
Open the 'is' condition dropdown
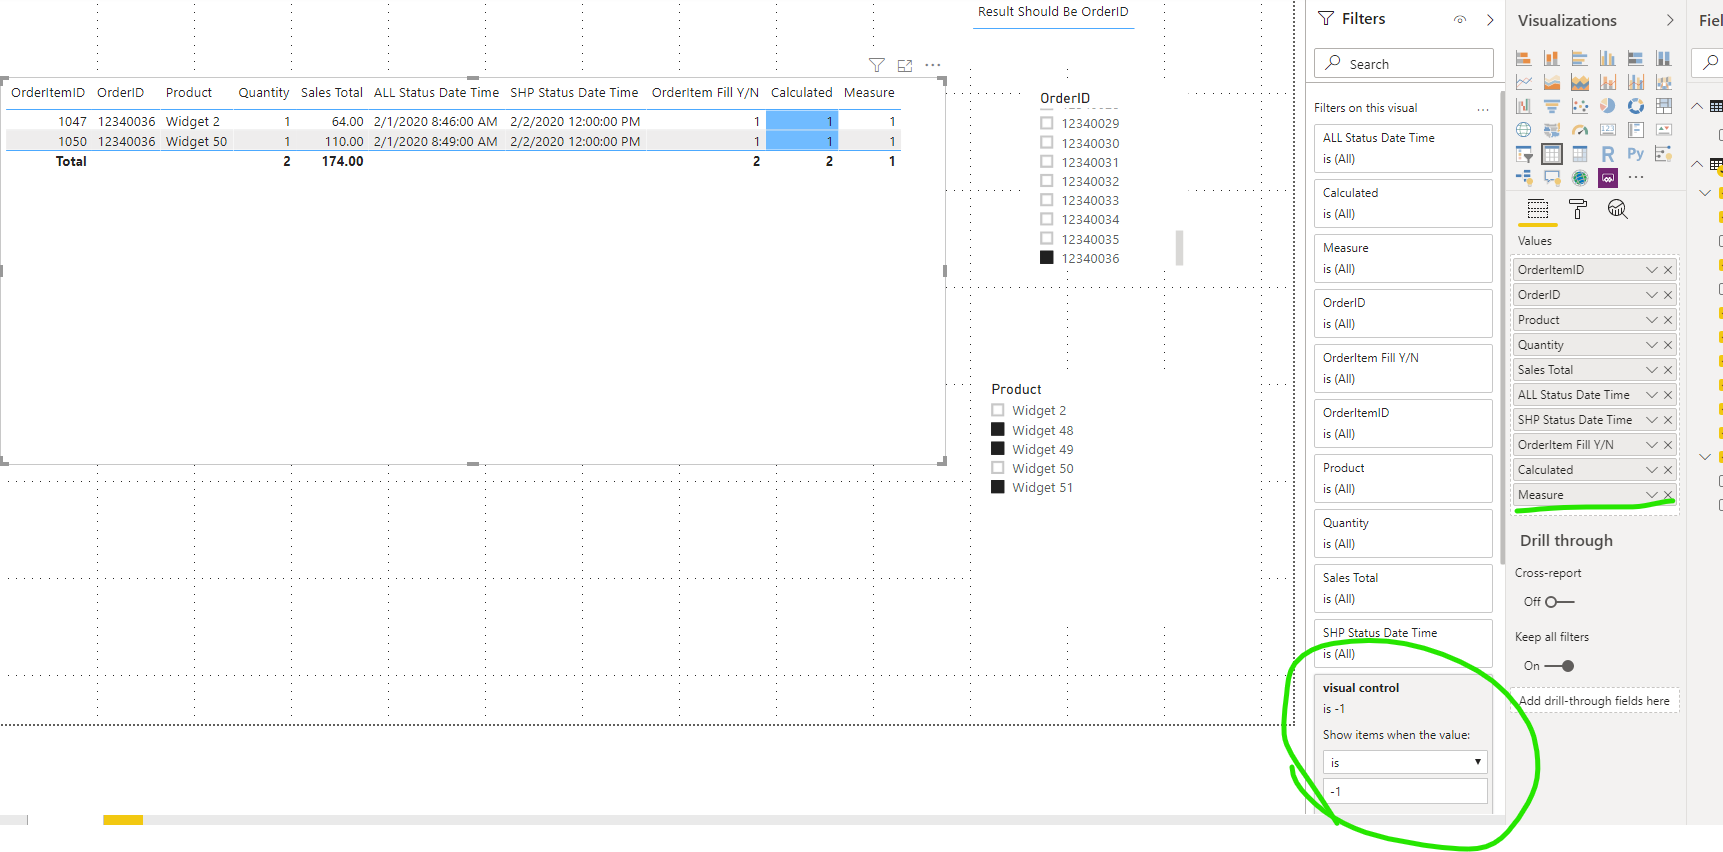point(1405,762)
